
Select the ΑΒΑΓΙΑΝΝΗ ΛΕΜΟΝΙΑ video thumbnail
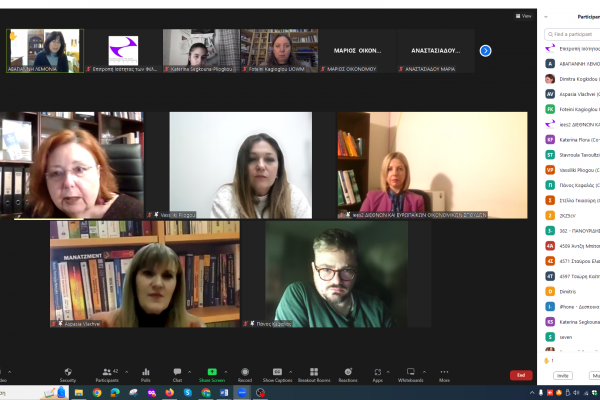[45, 51]
